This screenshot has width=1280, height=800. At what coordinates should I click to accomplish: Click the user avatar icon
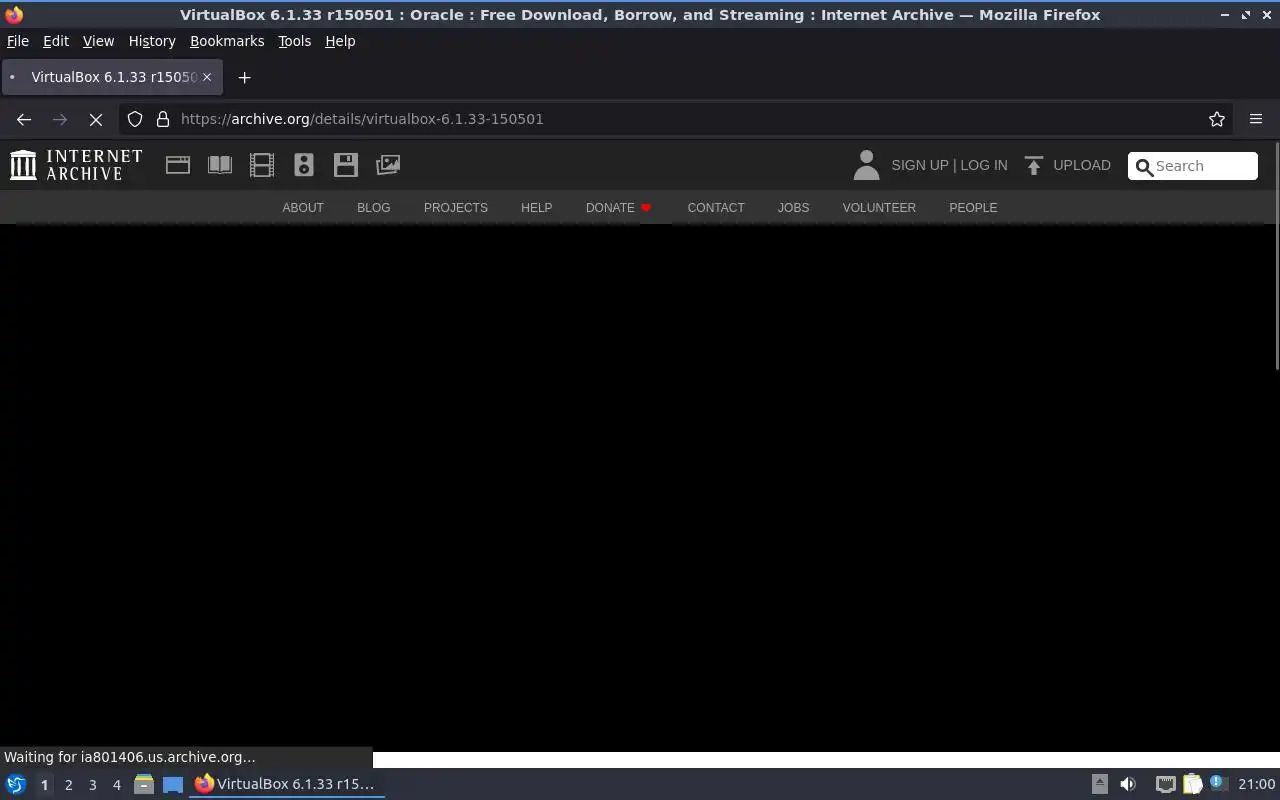tap(866, 165)
